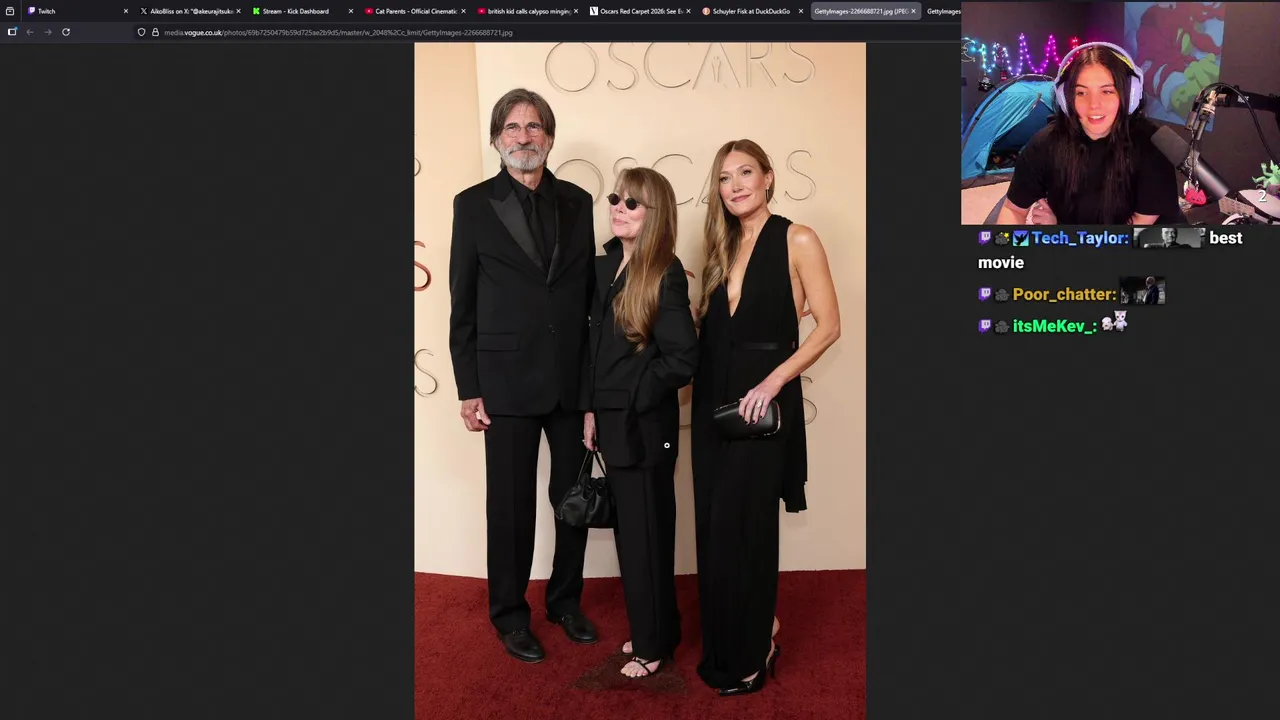
Task: Click the Kick favicon on Stream tab
Action: click(256, 11)
